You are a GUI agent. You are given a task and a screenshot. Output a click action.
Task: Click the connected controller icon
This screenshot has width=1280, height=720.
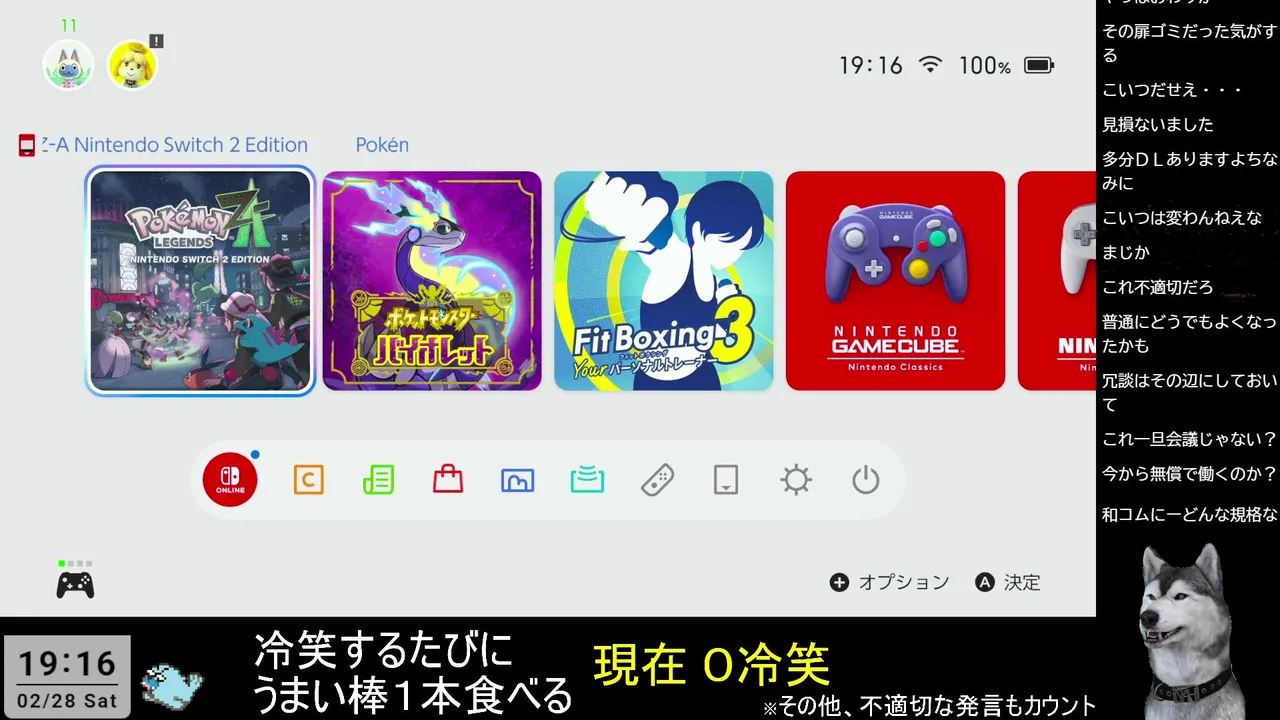pos(75,584)
